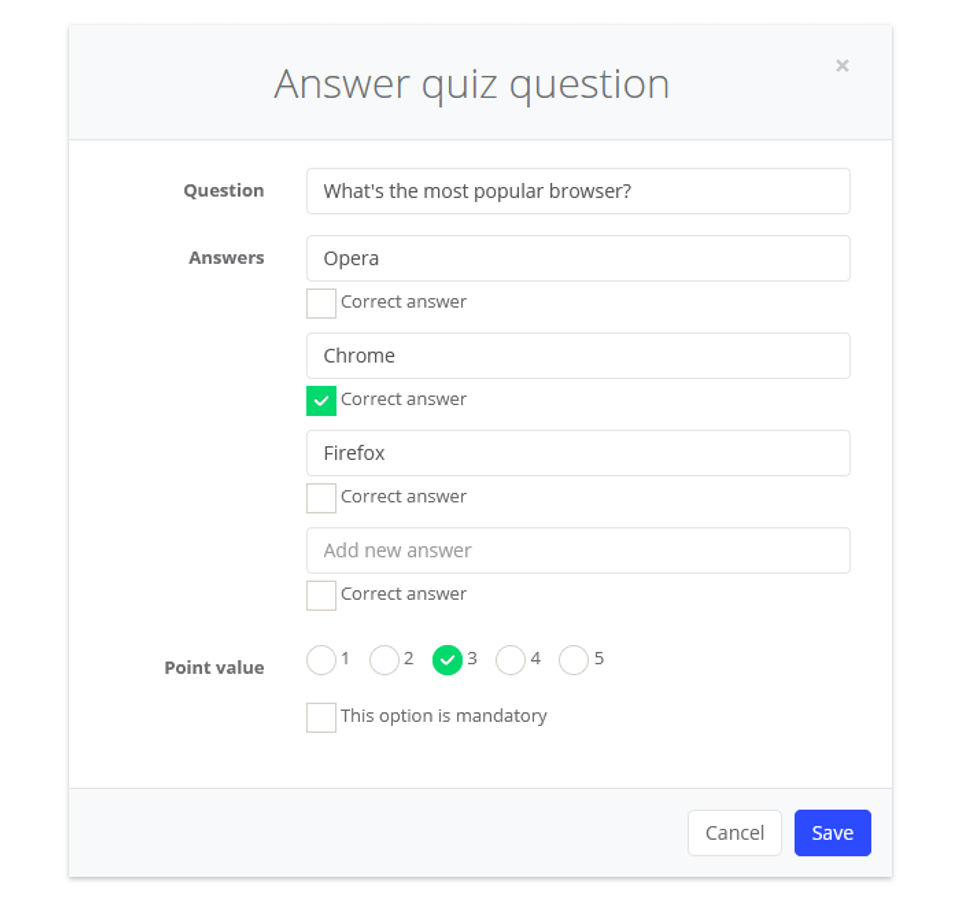Click the Opera answer field

(x=578, y=258)
